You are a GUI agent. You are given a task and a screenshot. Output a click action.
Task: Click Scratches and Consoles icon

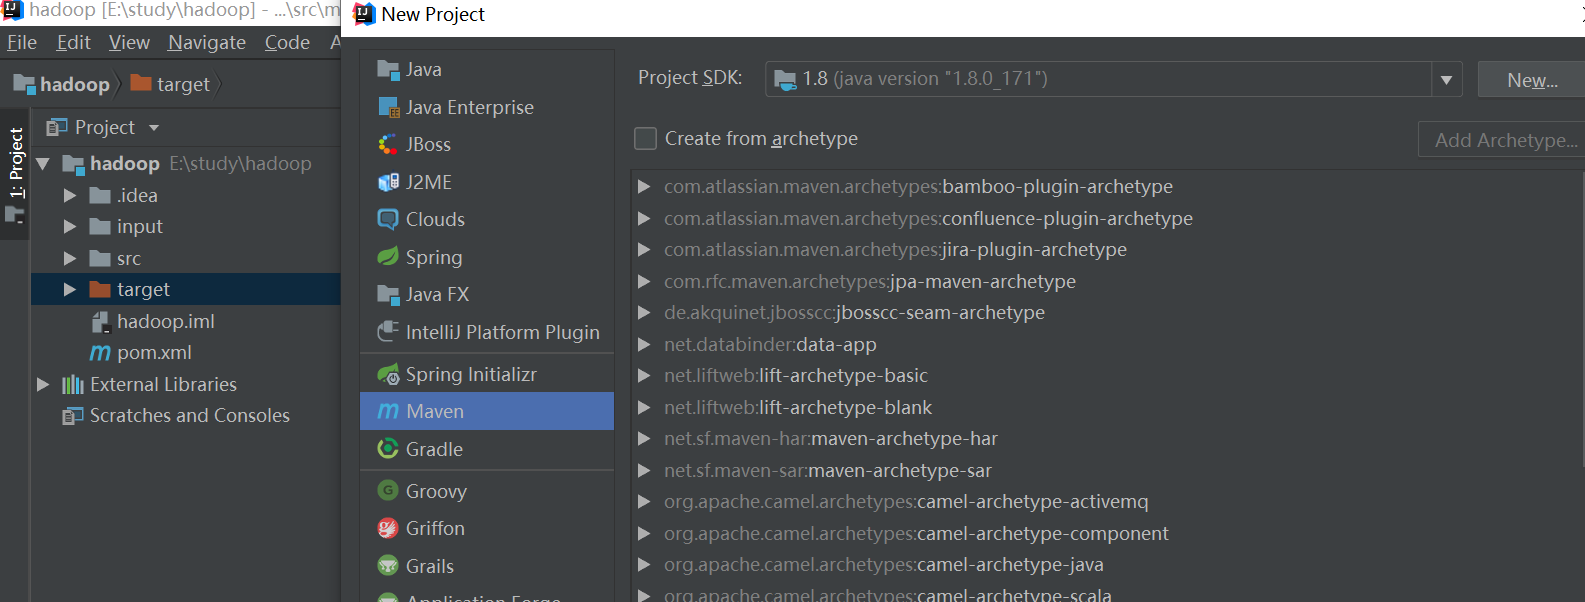(x=73, y=415)
